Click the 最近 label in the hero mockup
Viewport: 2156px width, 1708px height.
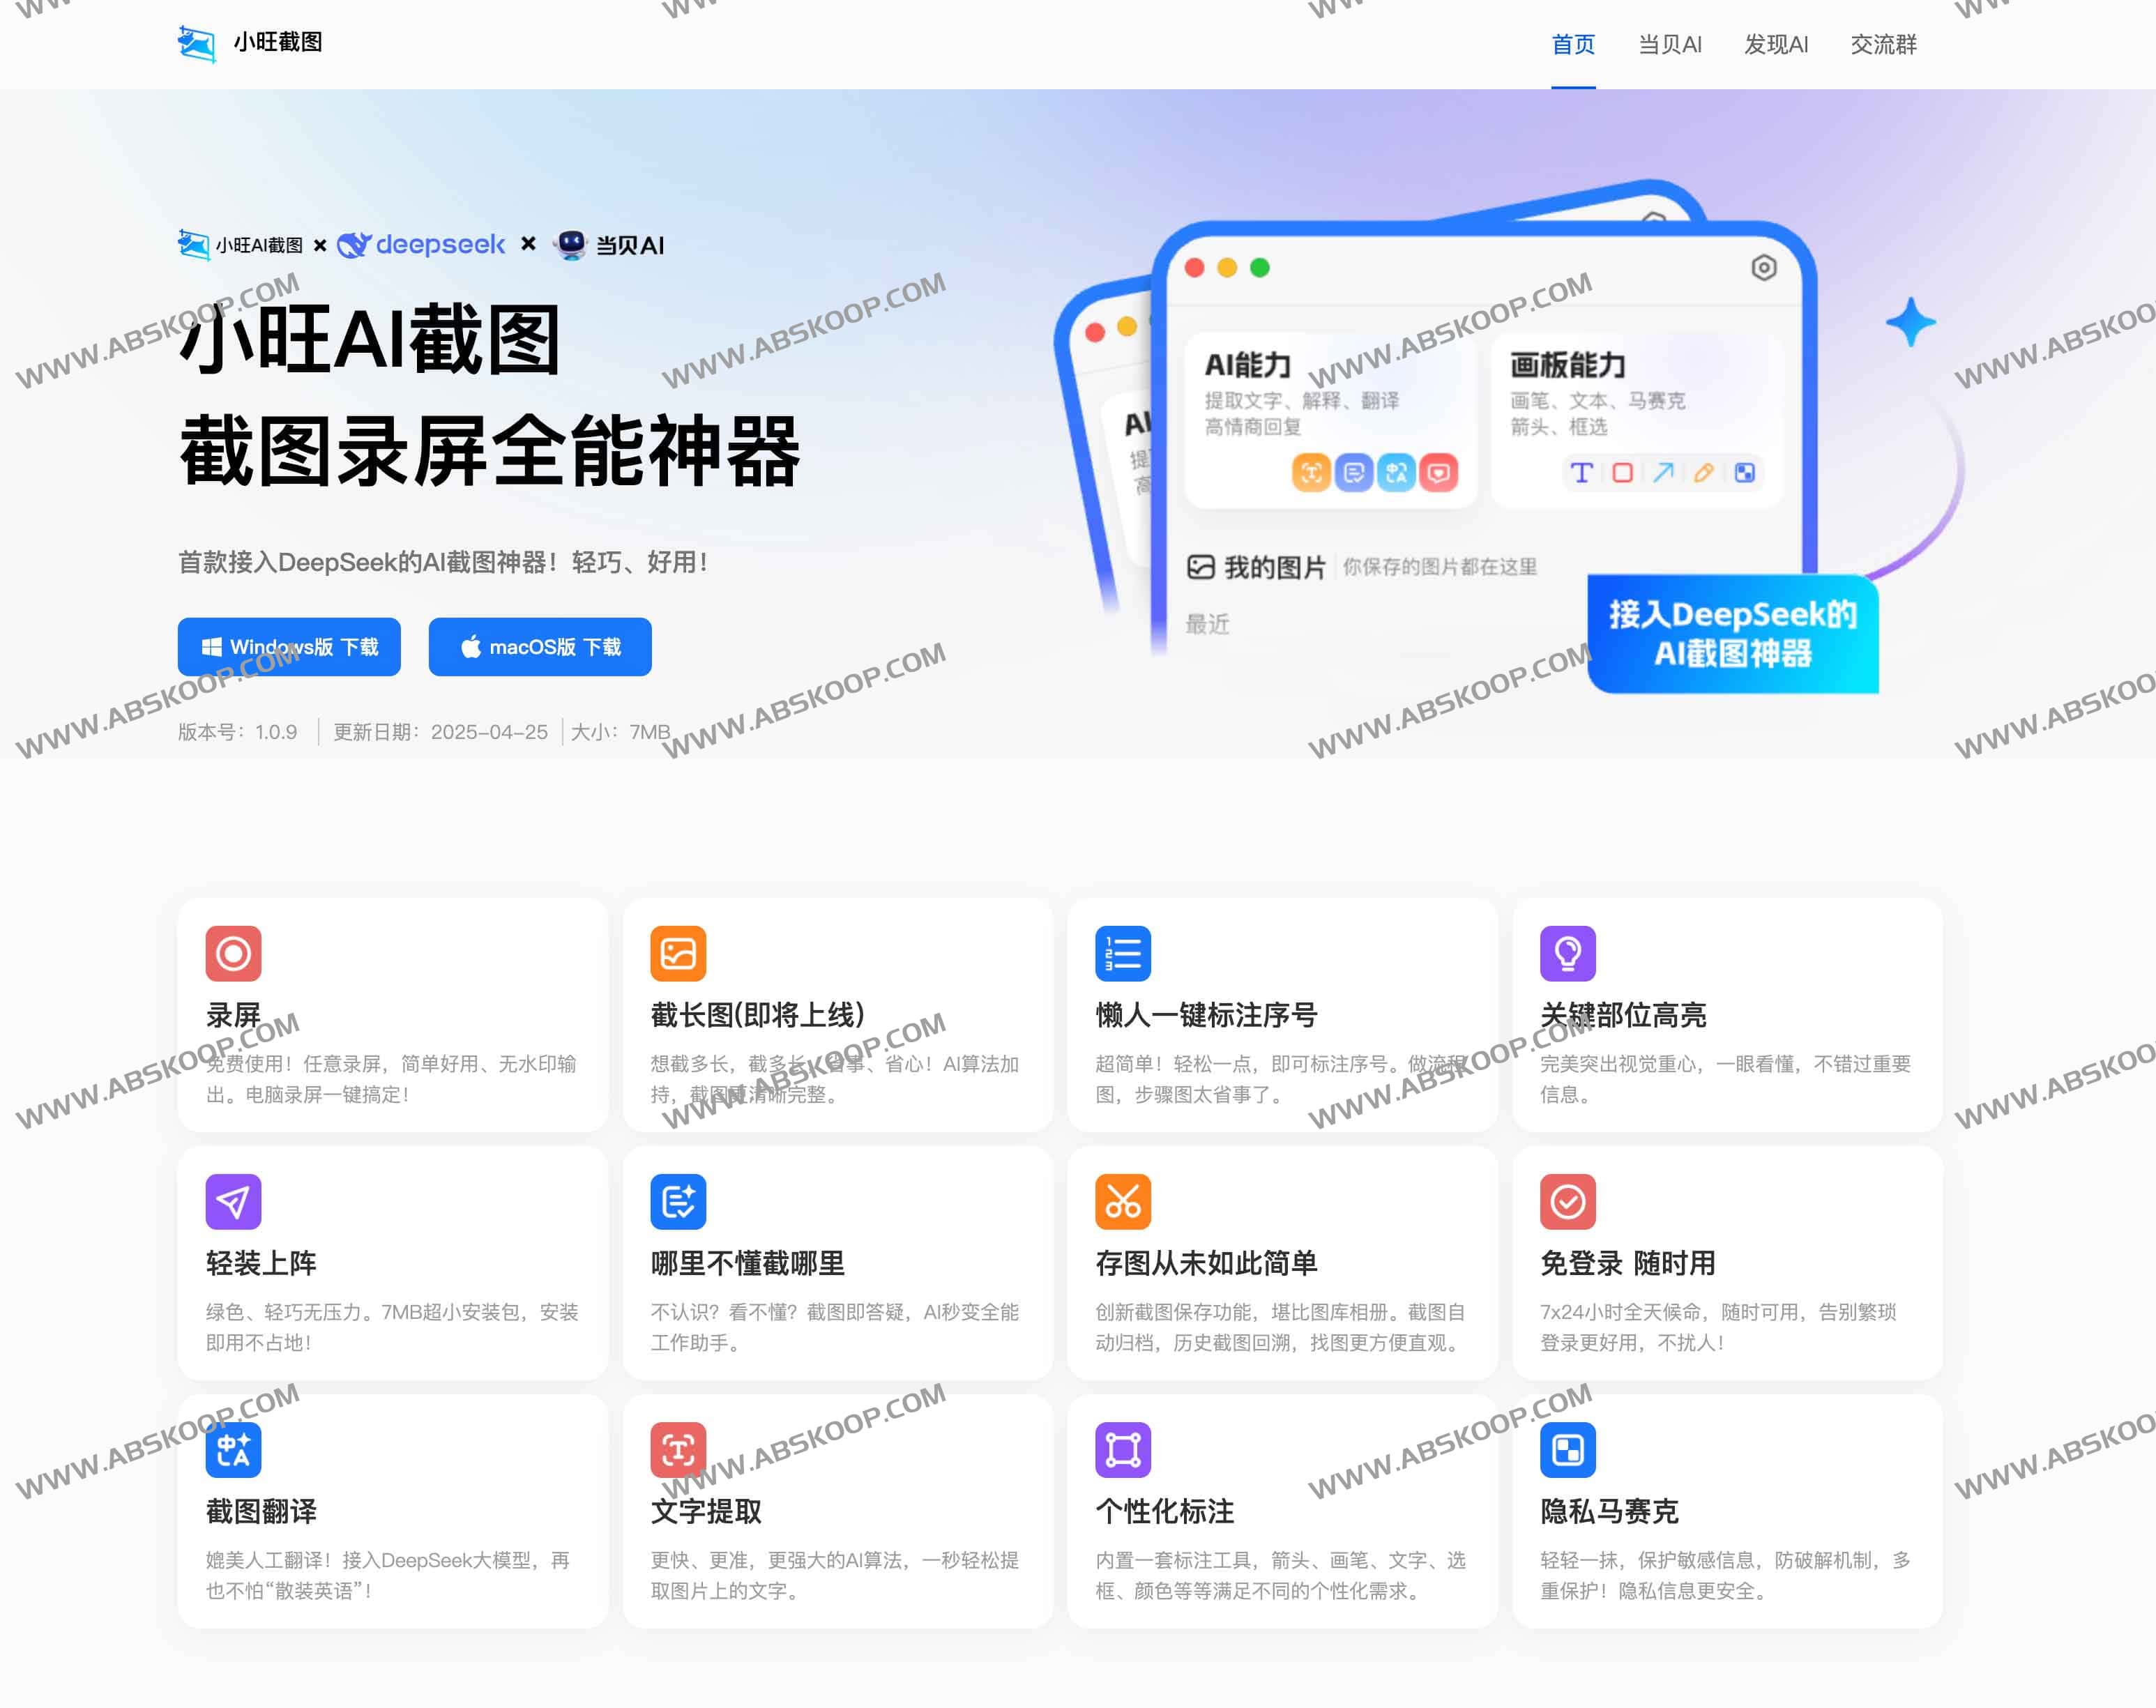[1207, 624]
